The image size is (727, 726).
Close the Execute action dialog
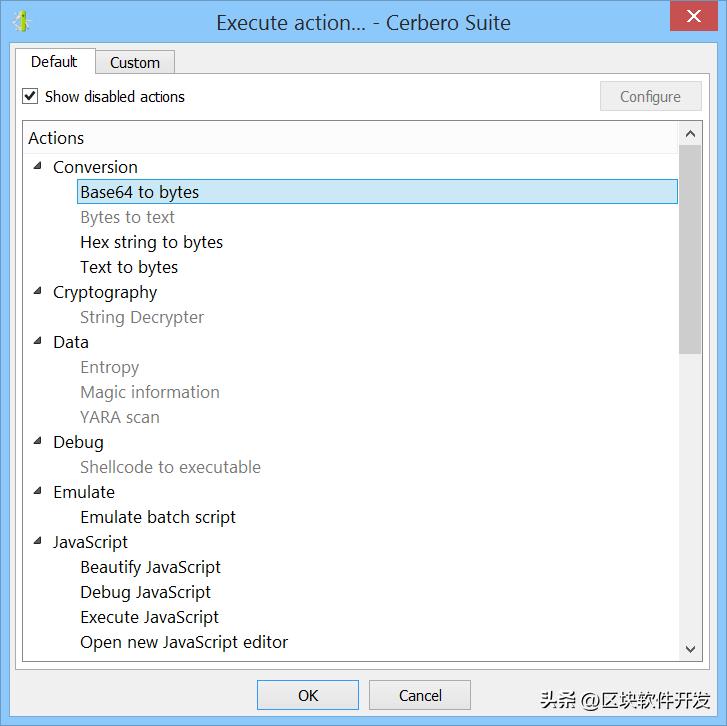tap(694, 16)
